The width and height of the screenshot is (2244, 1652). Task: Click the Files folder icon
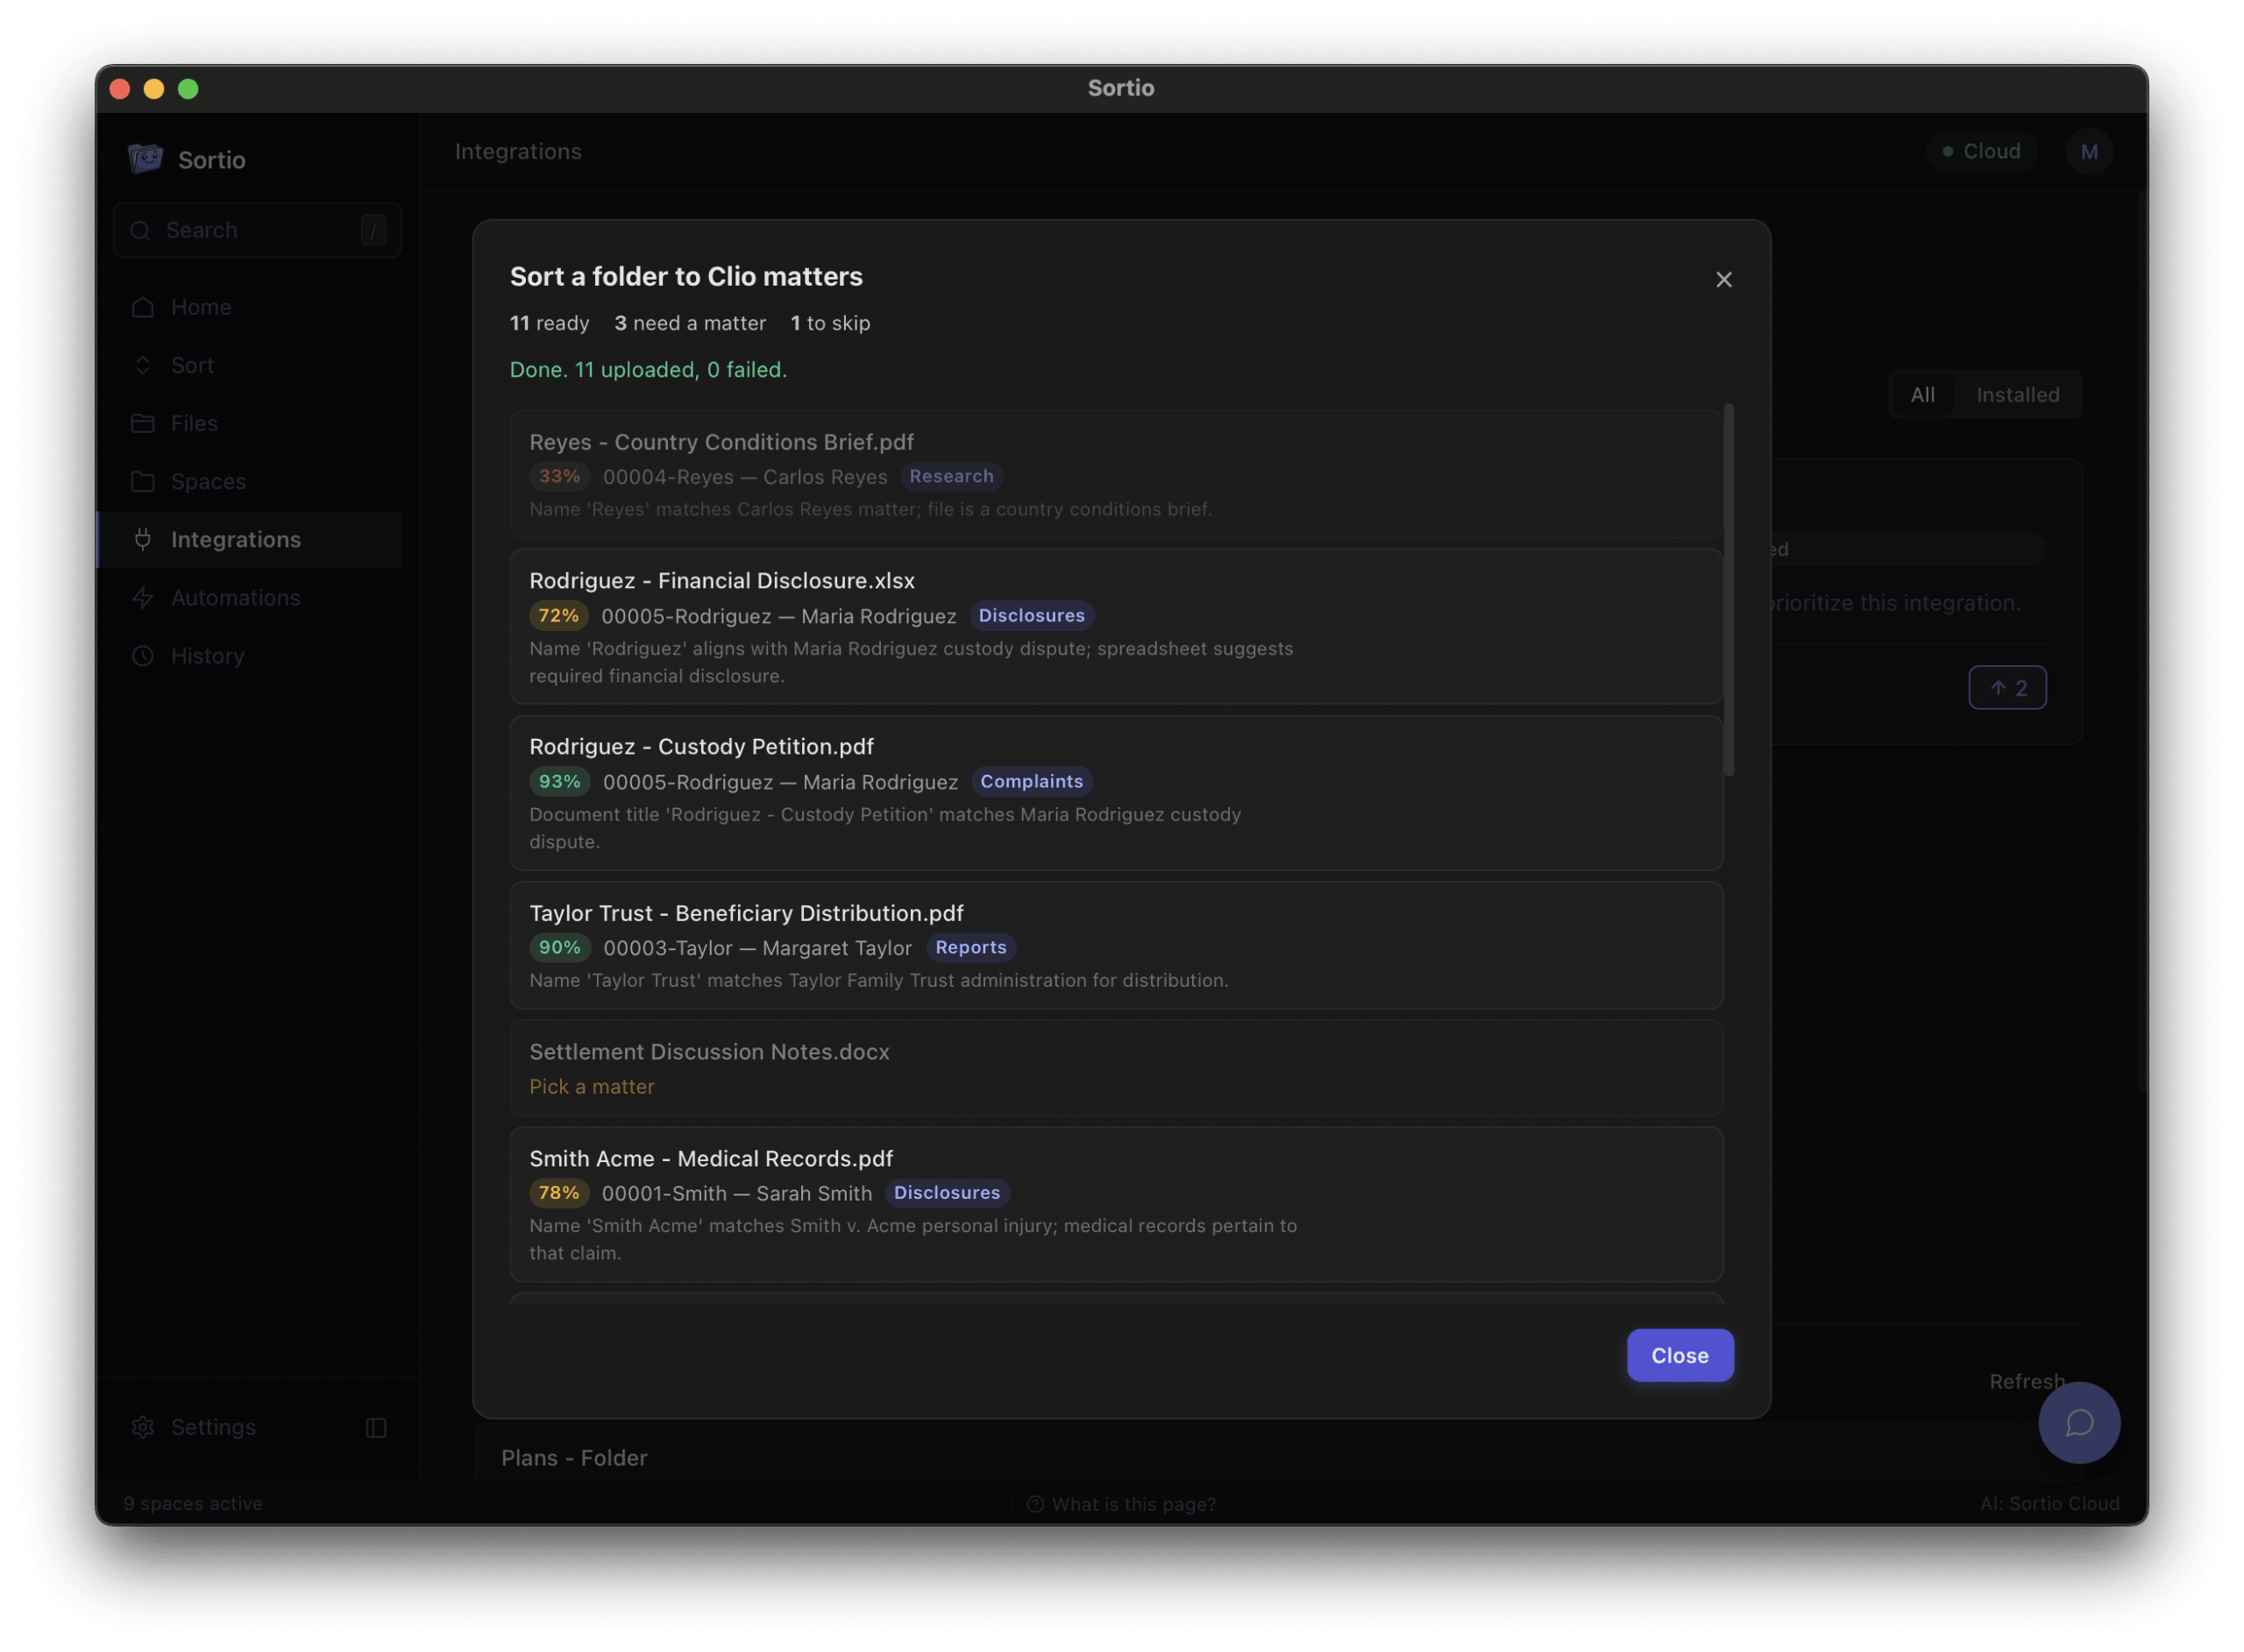click(x=143, y=423)
